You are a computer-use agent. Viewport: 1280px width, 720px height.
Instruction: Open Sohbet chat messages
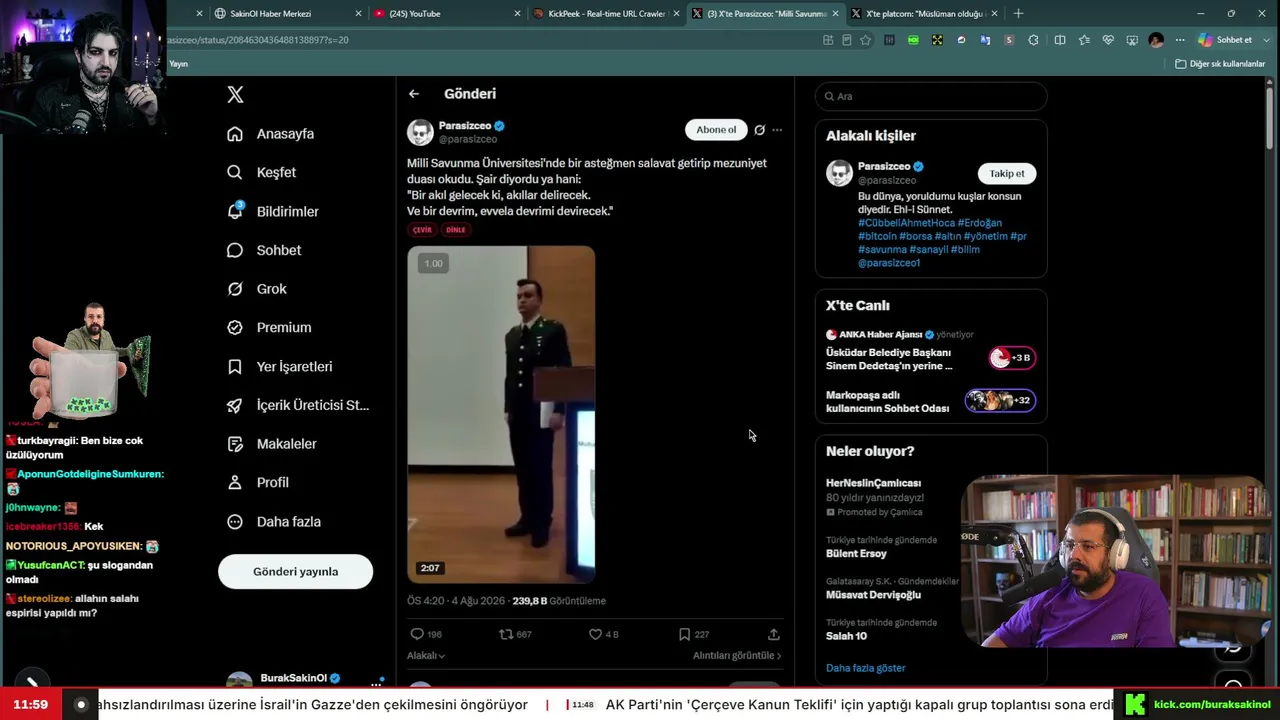click(x=264, y=250)
